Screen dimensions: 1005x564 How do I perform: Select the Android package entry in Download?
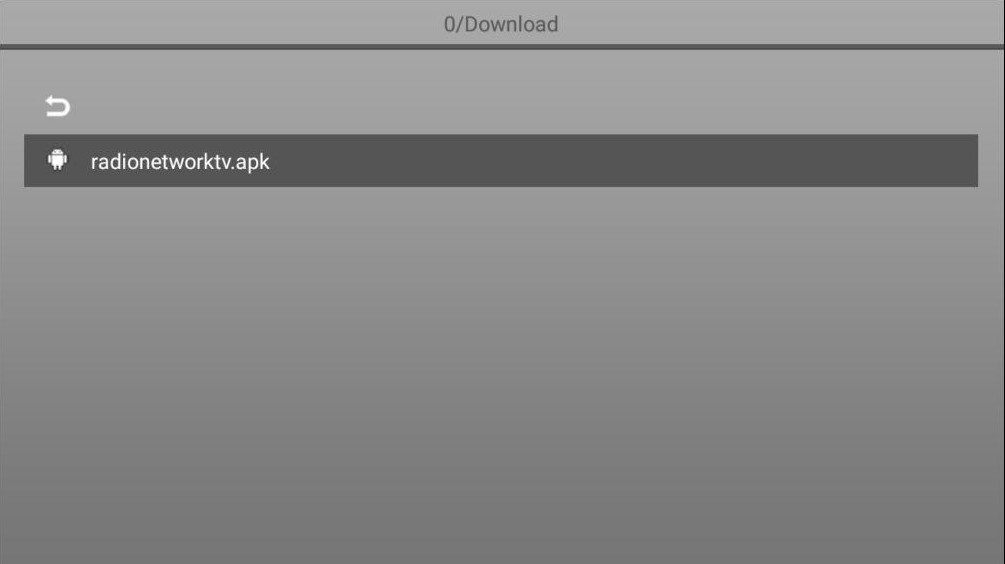pyautogui.click(x=501, y=161)
